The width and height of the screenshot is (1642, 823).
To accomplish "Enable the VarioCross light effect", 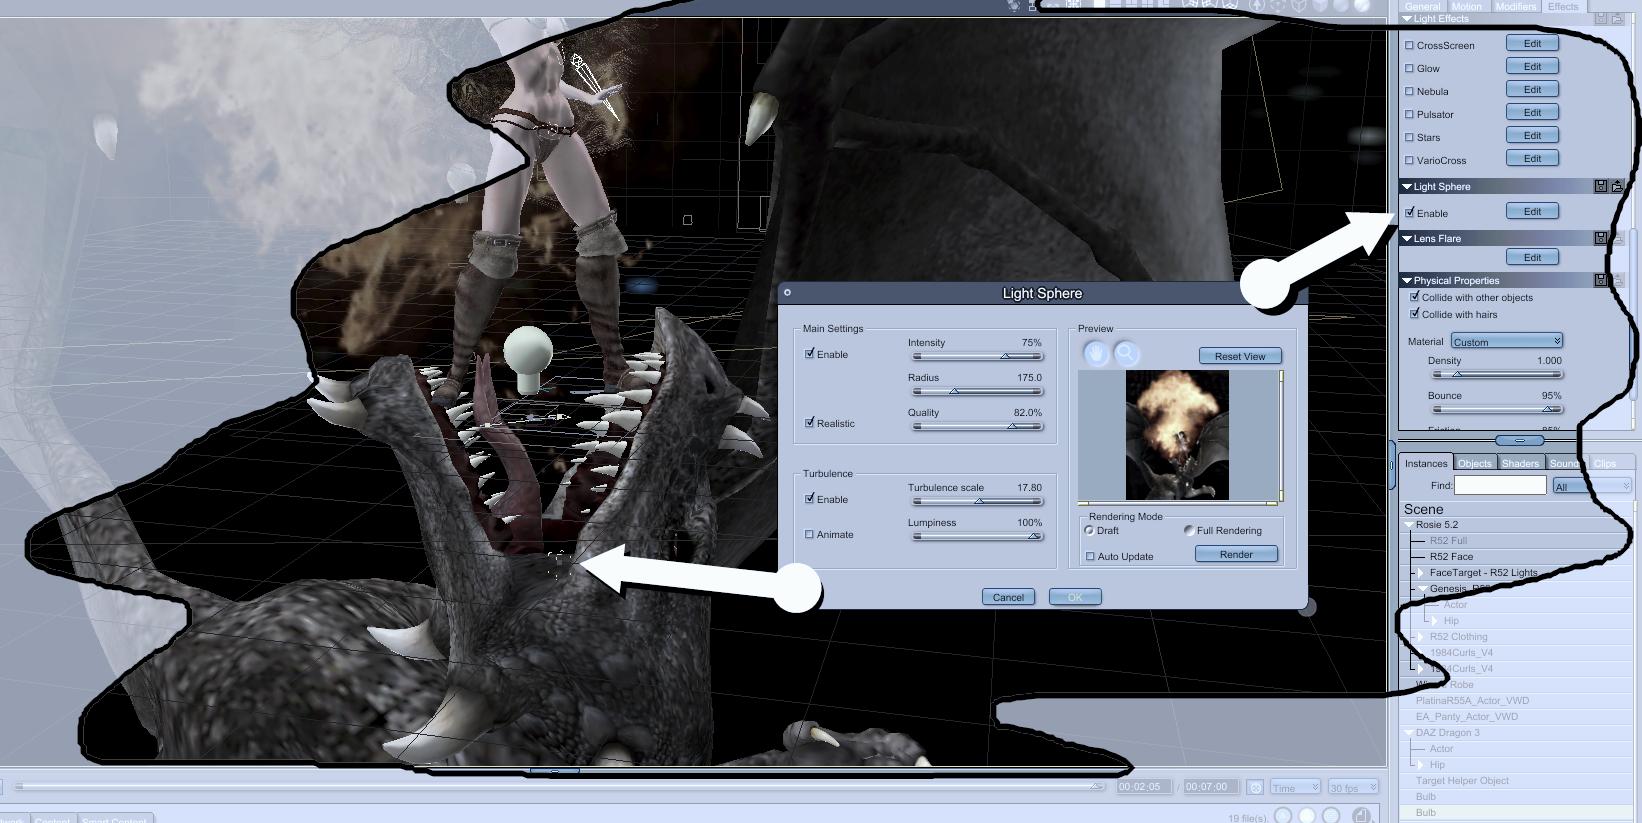I will (1410, 160).
